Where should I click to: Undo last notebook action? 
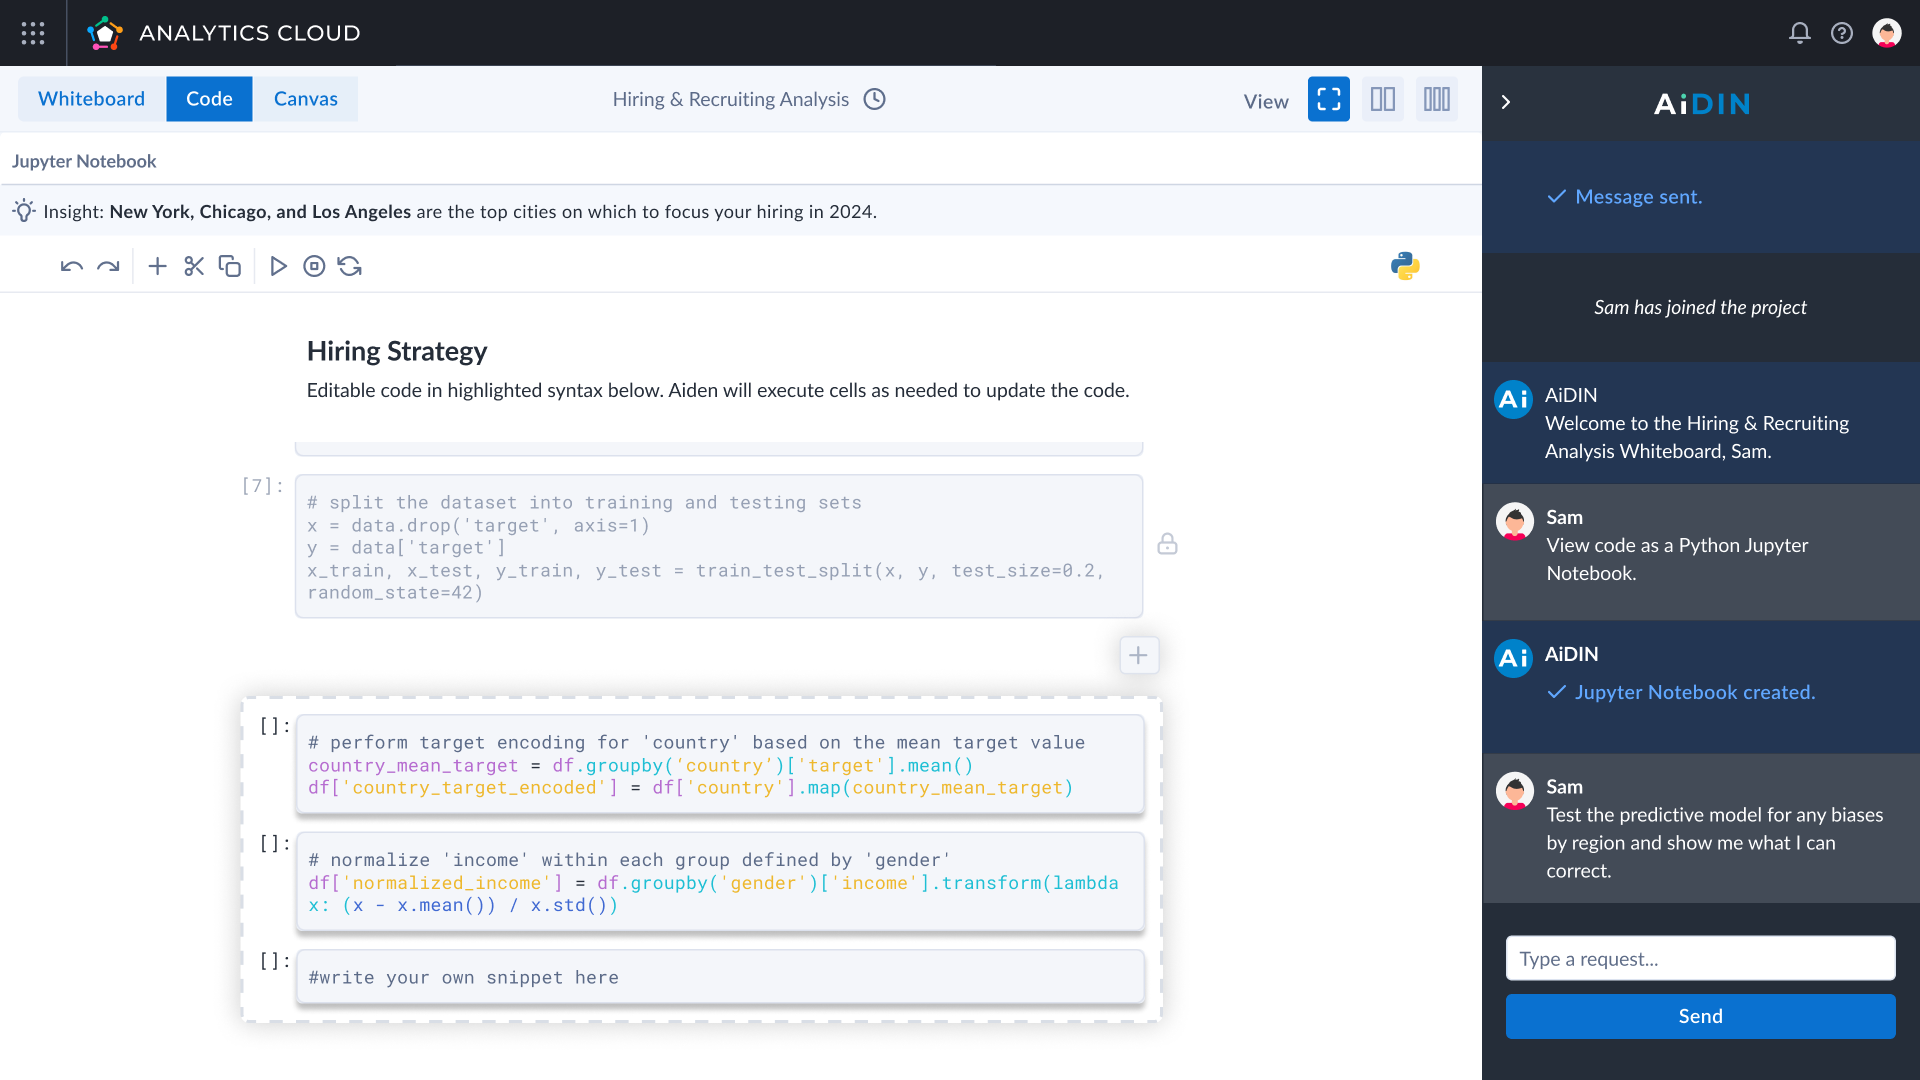tap(72, 266)
